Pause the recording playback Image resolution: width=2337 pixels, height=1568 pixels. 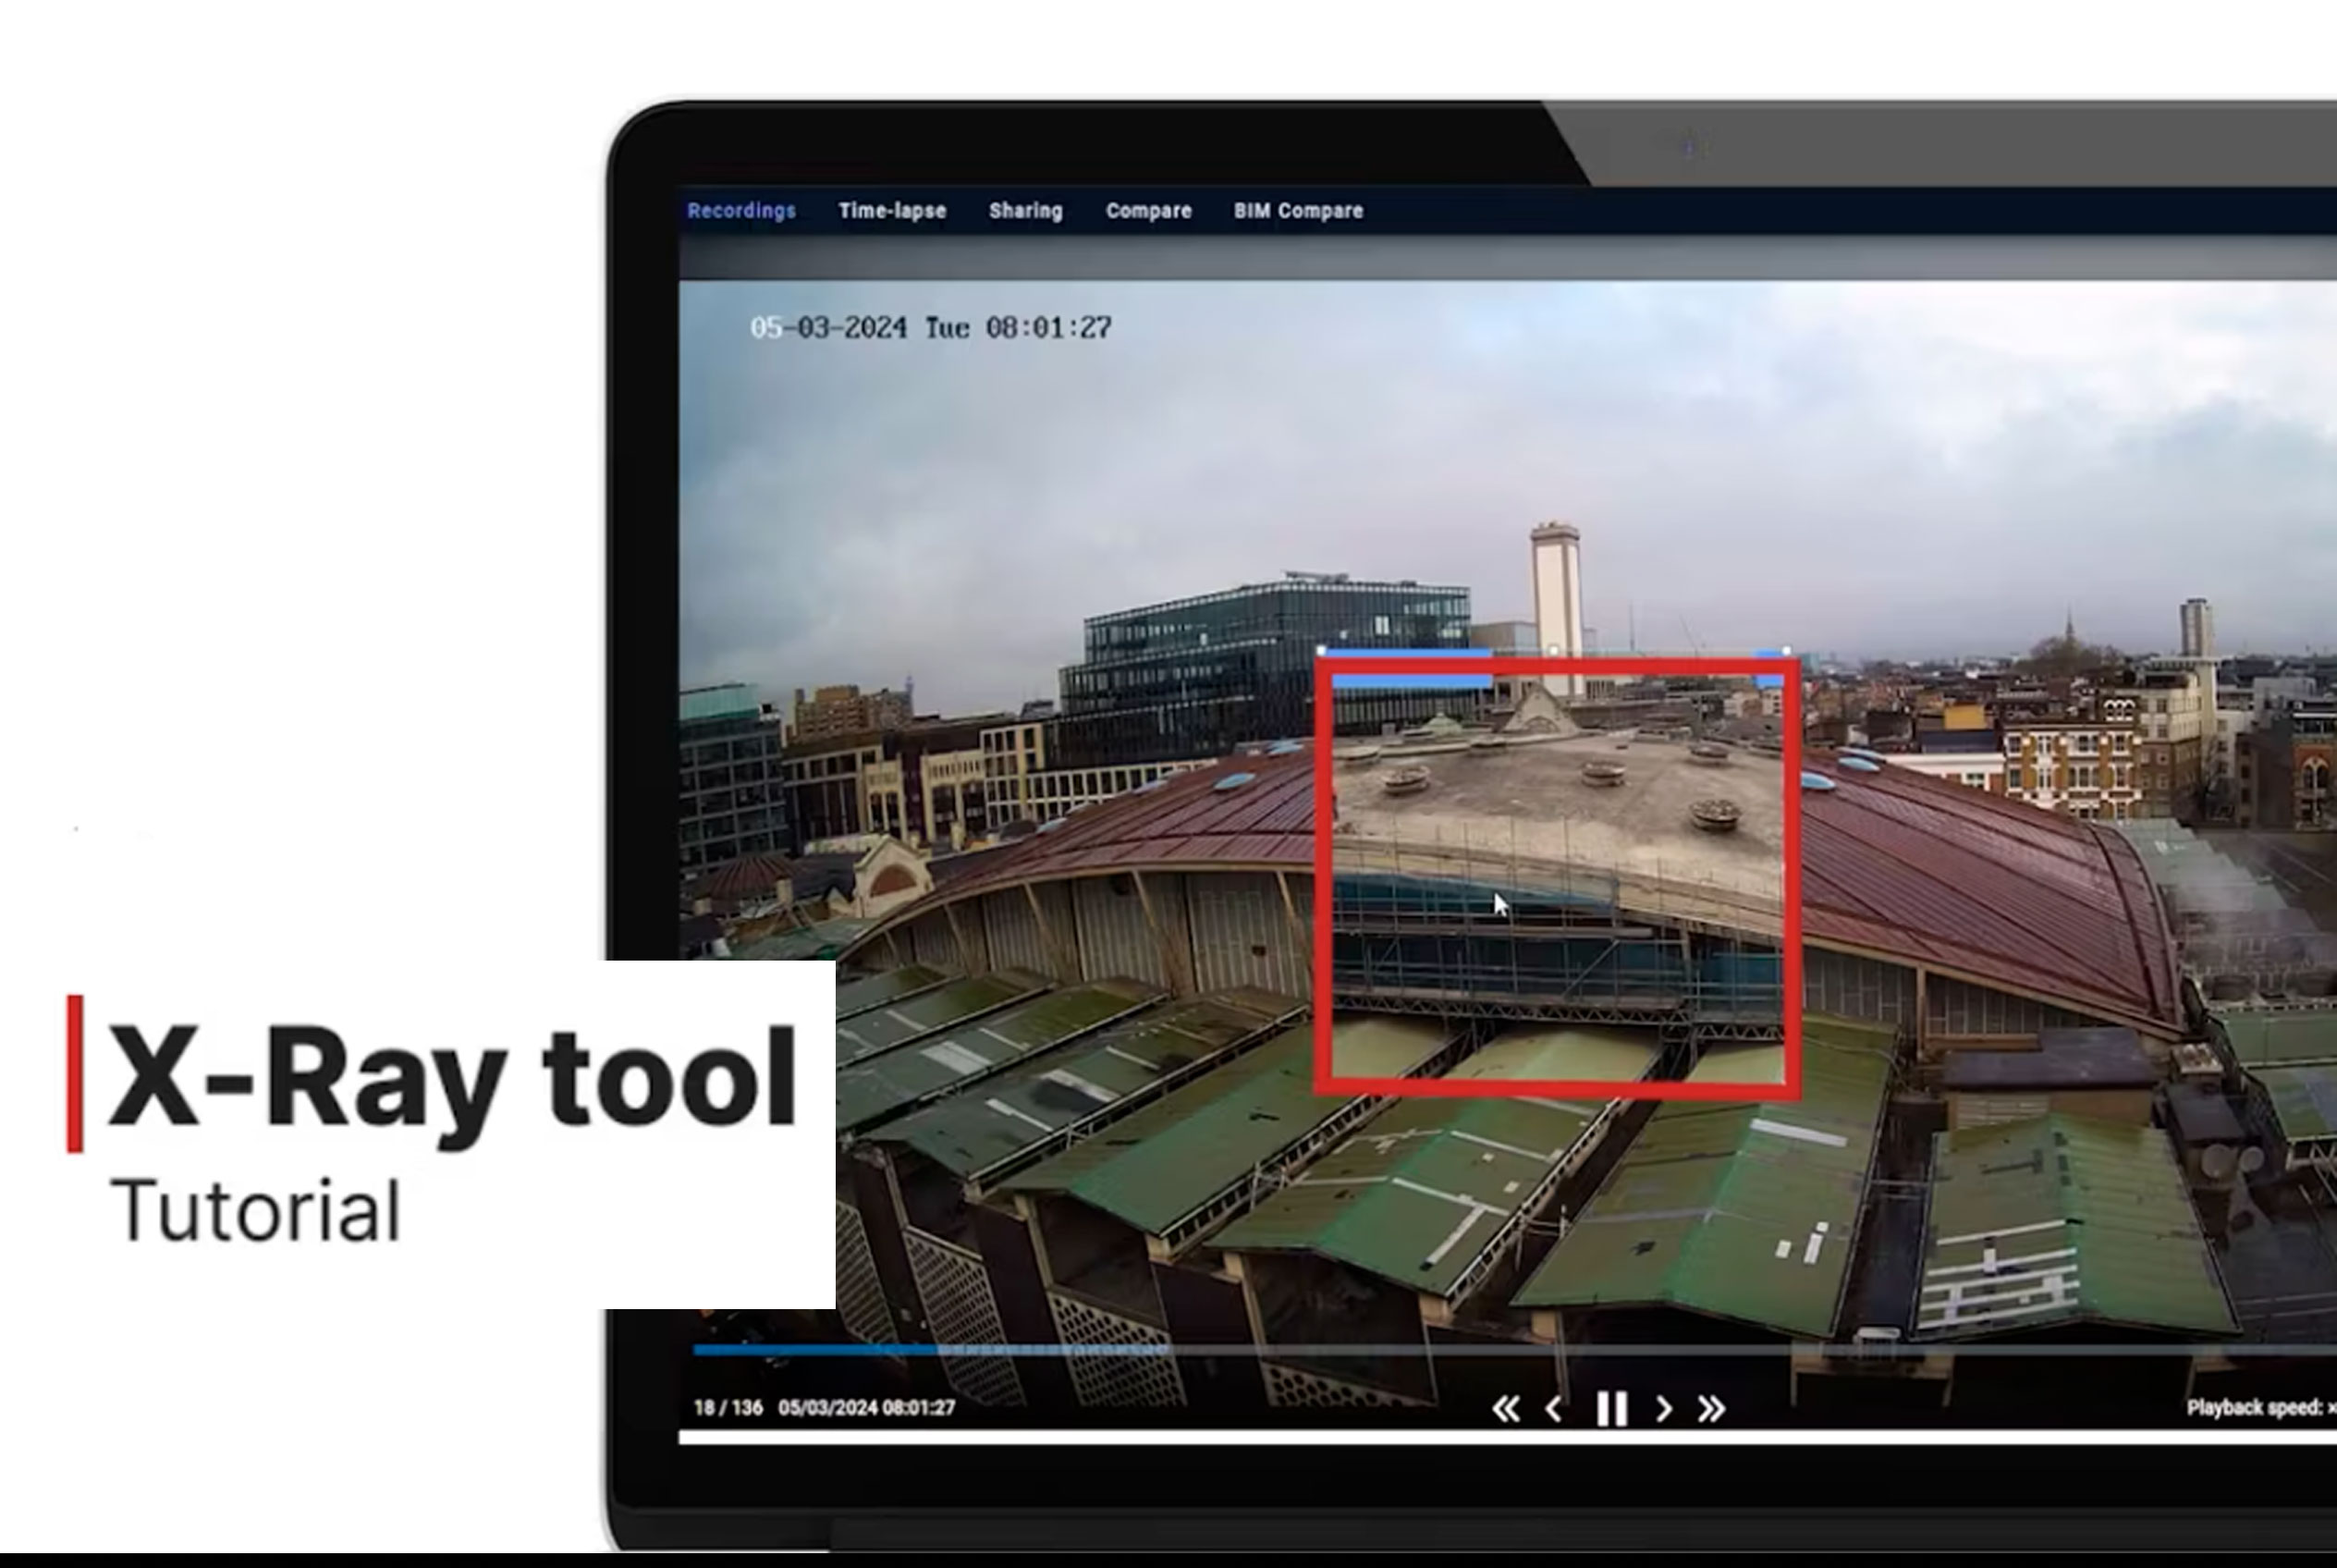1611,1409
